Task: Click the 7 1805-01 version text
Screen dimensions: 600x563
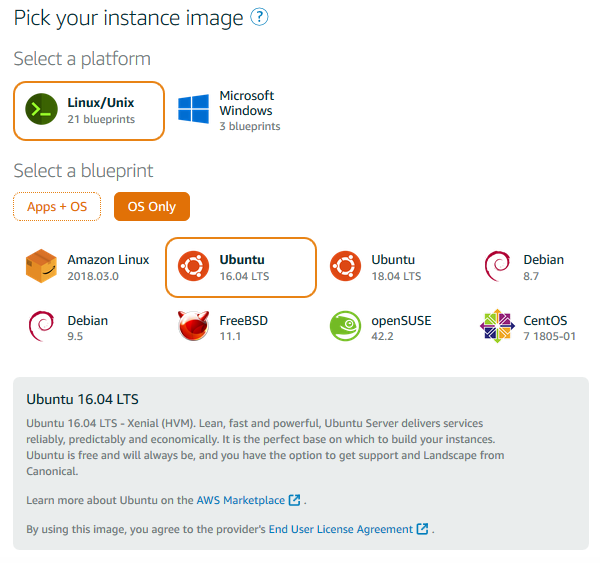Action: tap(549, 336)
